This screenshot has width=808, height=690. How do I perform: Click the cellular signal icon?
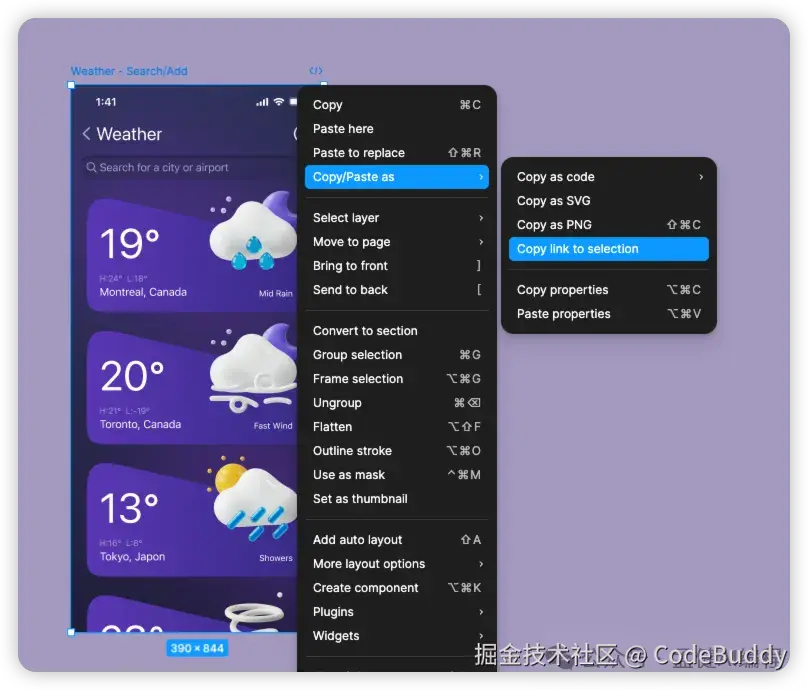pos(262,102)
